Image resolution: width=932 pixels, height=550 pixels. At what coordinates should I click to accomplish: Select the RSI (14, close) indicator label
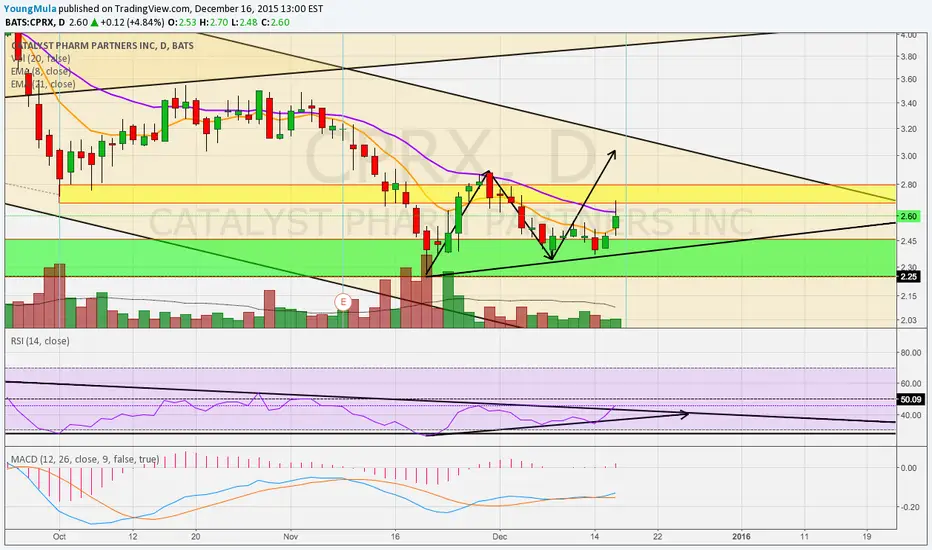point(40,341)
